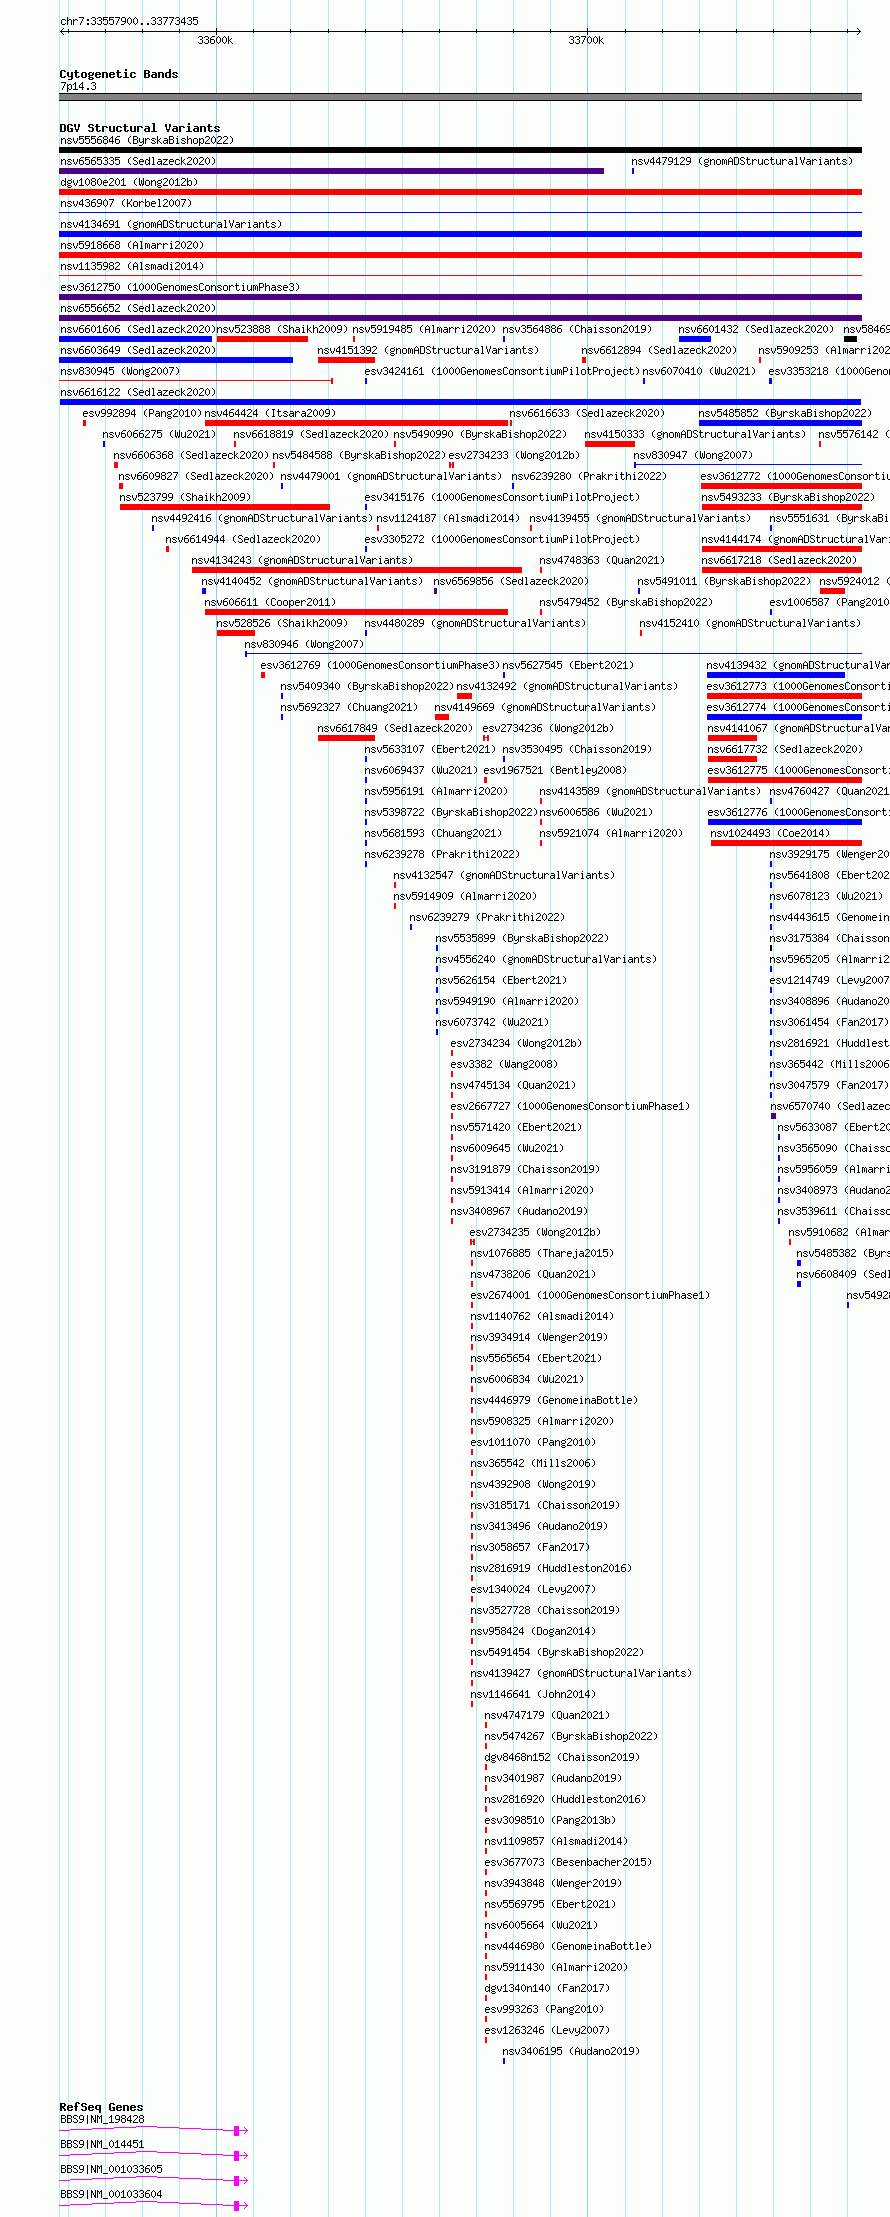Screen dimensions: 890x2217
Task: Click nsv6603649 (Sedlazeck2020) variant label
Action: coord(138,351)
